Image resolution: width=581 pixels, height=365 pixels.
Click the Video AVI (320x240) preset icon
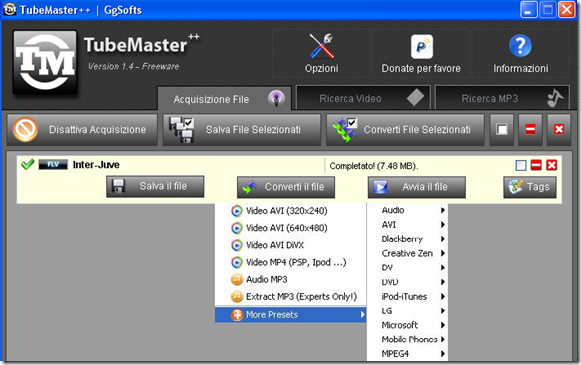237,211
